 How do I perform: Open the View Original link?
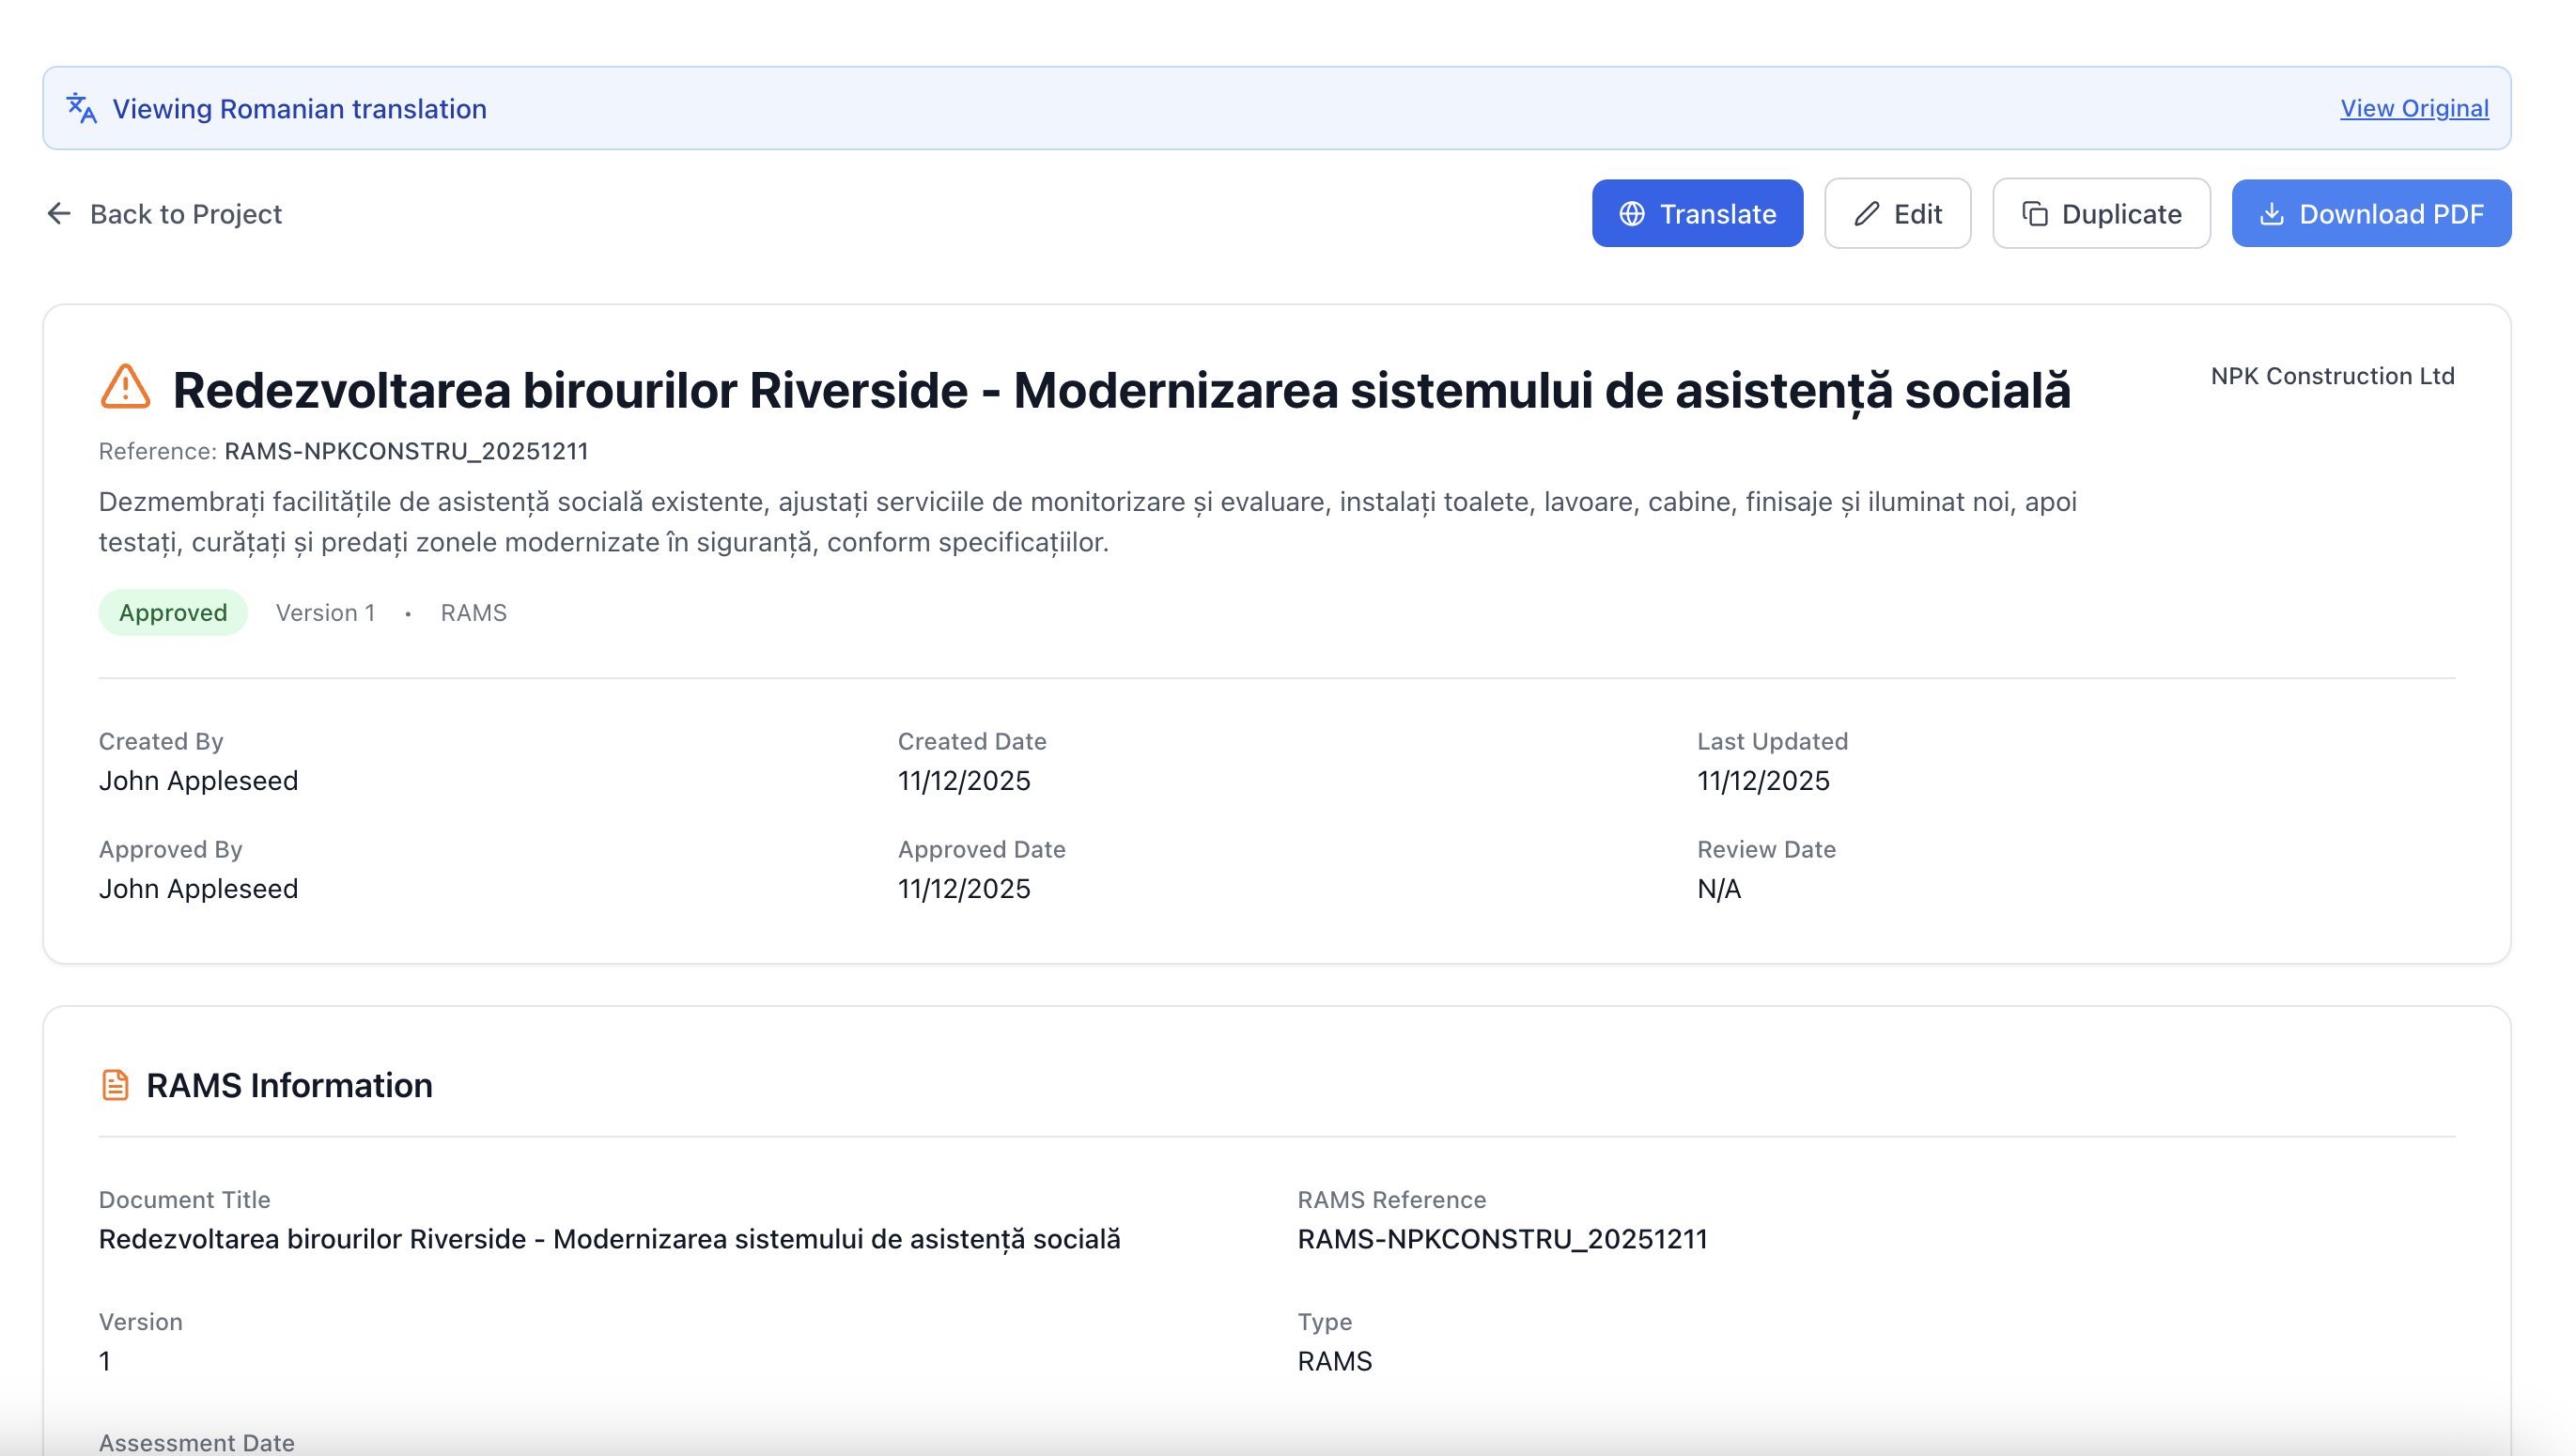click(2414, 108)
